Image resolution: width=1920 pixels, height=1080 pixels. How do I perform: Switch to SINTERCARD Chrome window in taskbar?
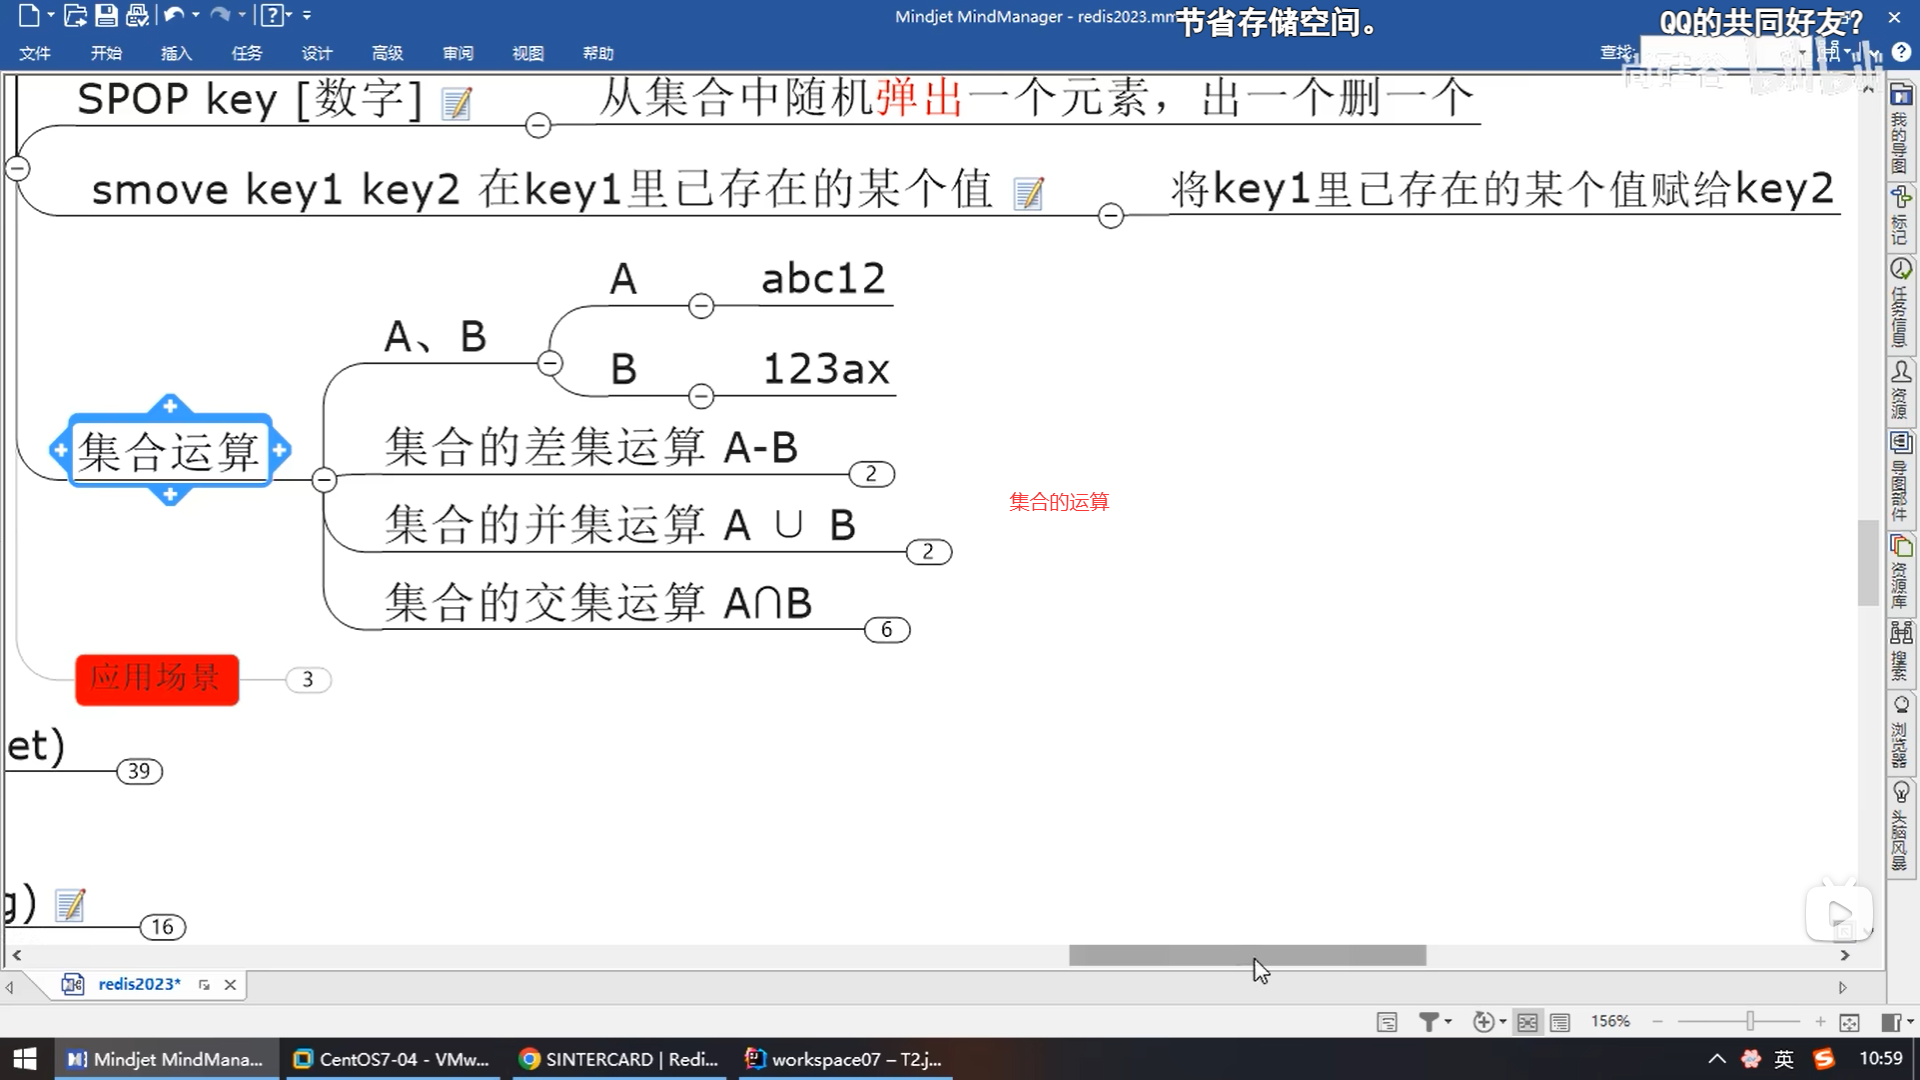click(x=620, y=1059)
